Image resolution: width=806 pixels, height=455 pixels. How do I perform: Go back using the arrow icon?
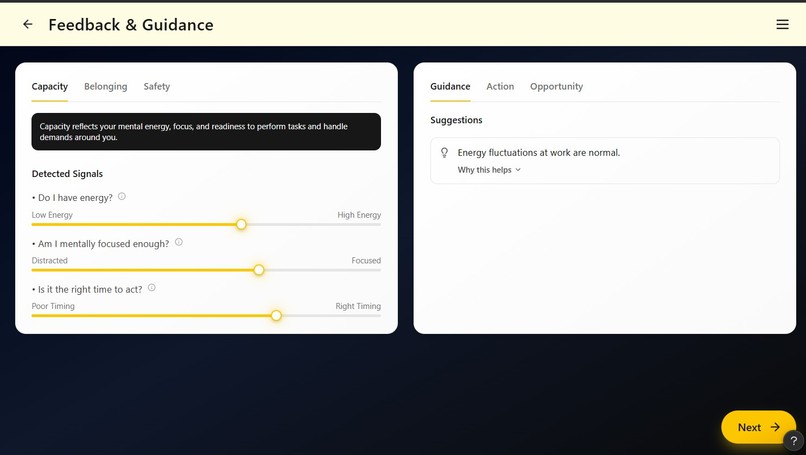(28, 24)
